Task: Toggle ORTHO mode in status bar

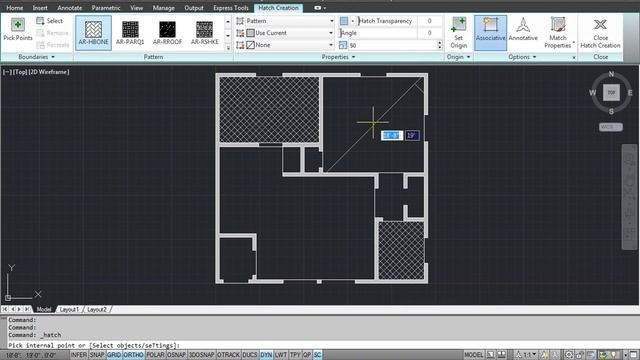Action: [133, 355]
